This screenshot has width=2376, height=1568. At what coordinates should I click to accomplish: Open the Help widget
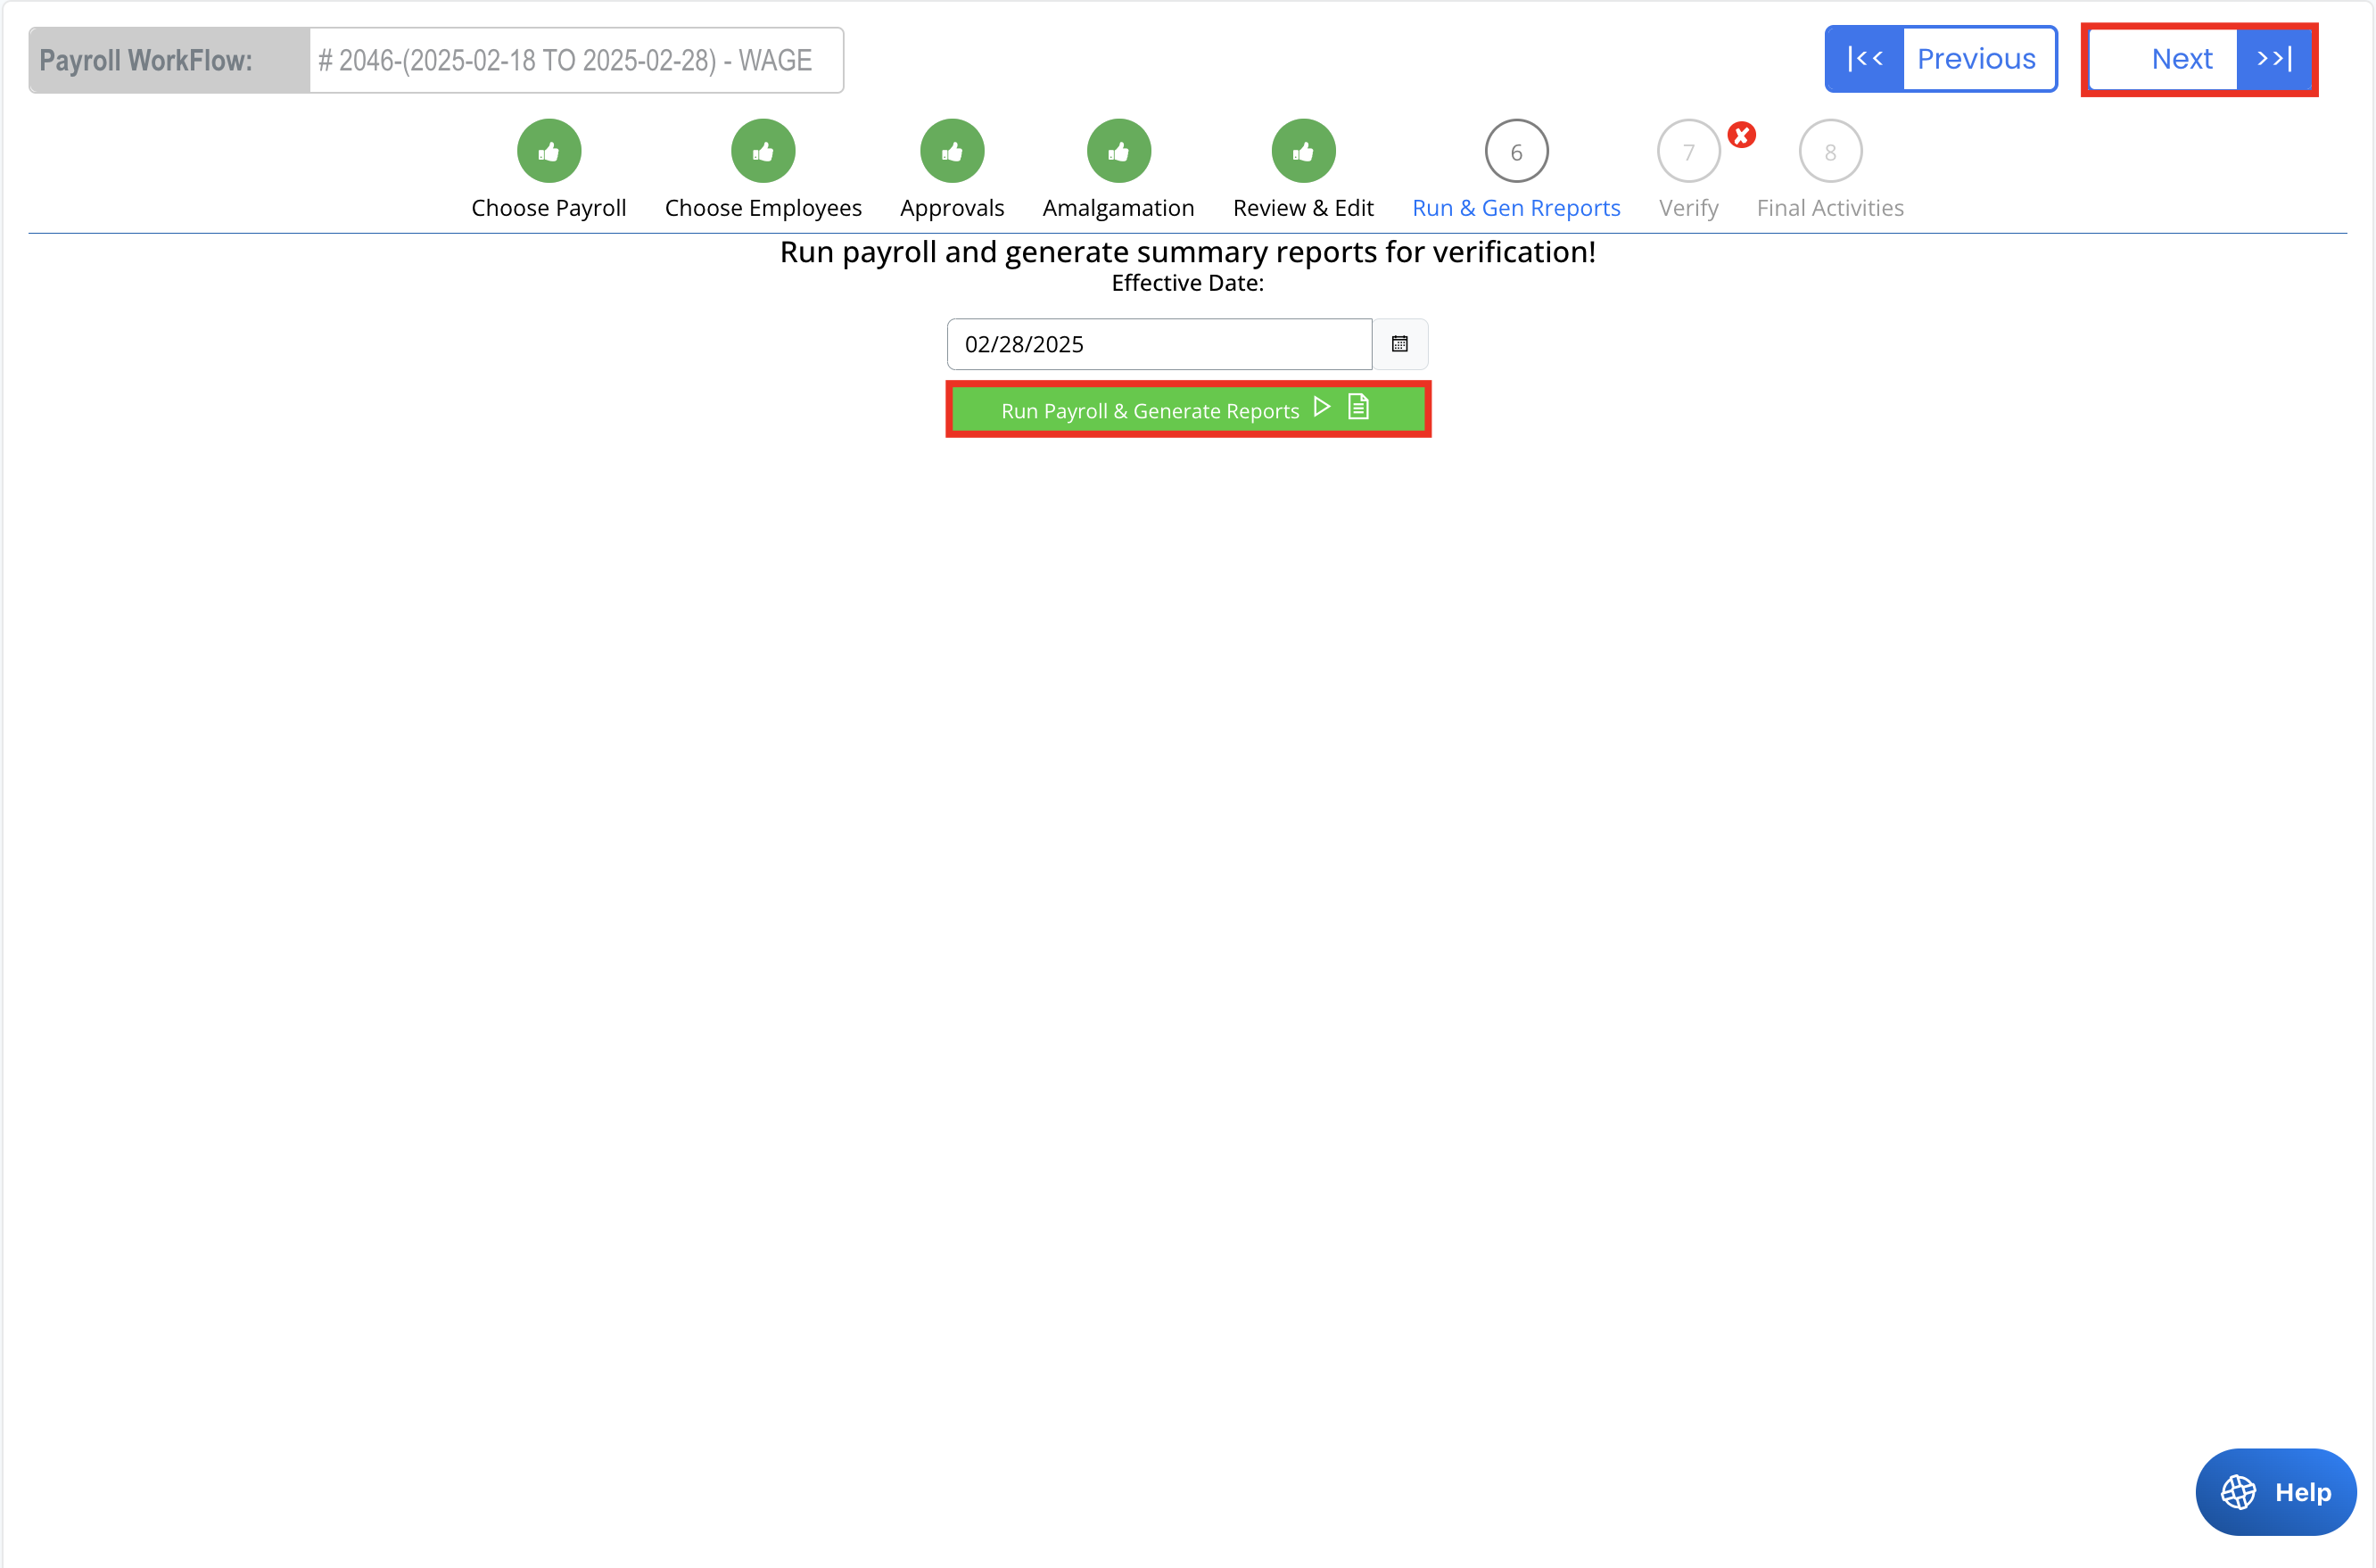(x=2275, y=1491)
